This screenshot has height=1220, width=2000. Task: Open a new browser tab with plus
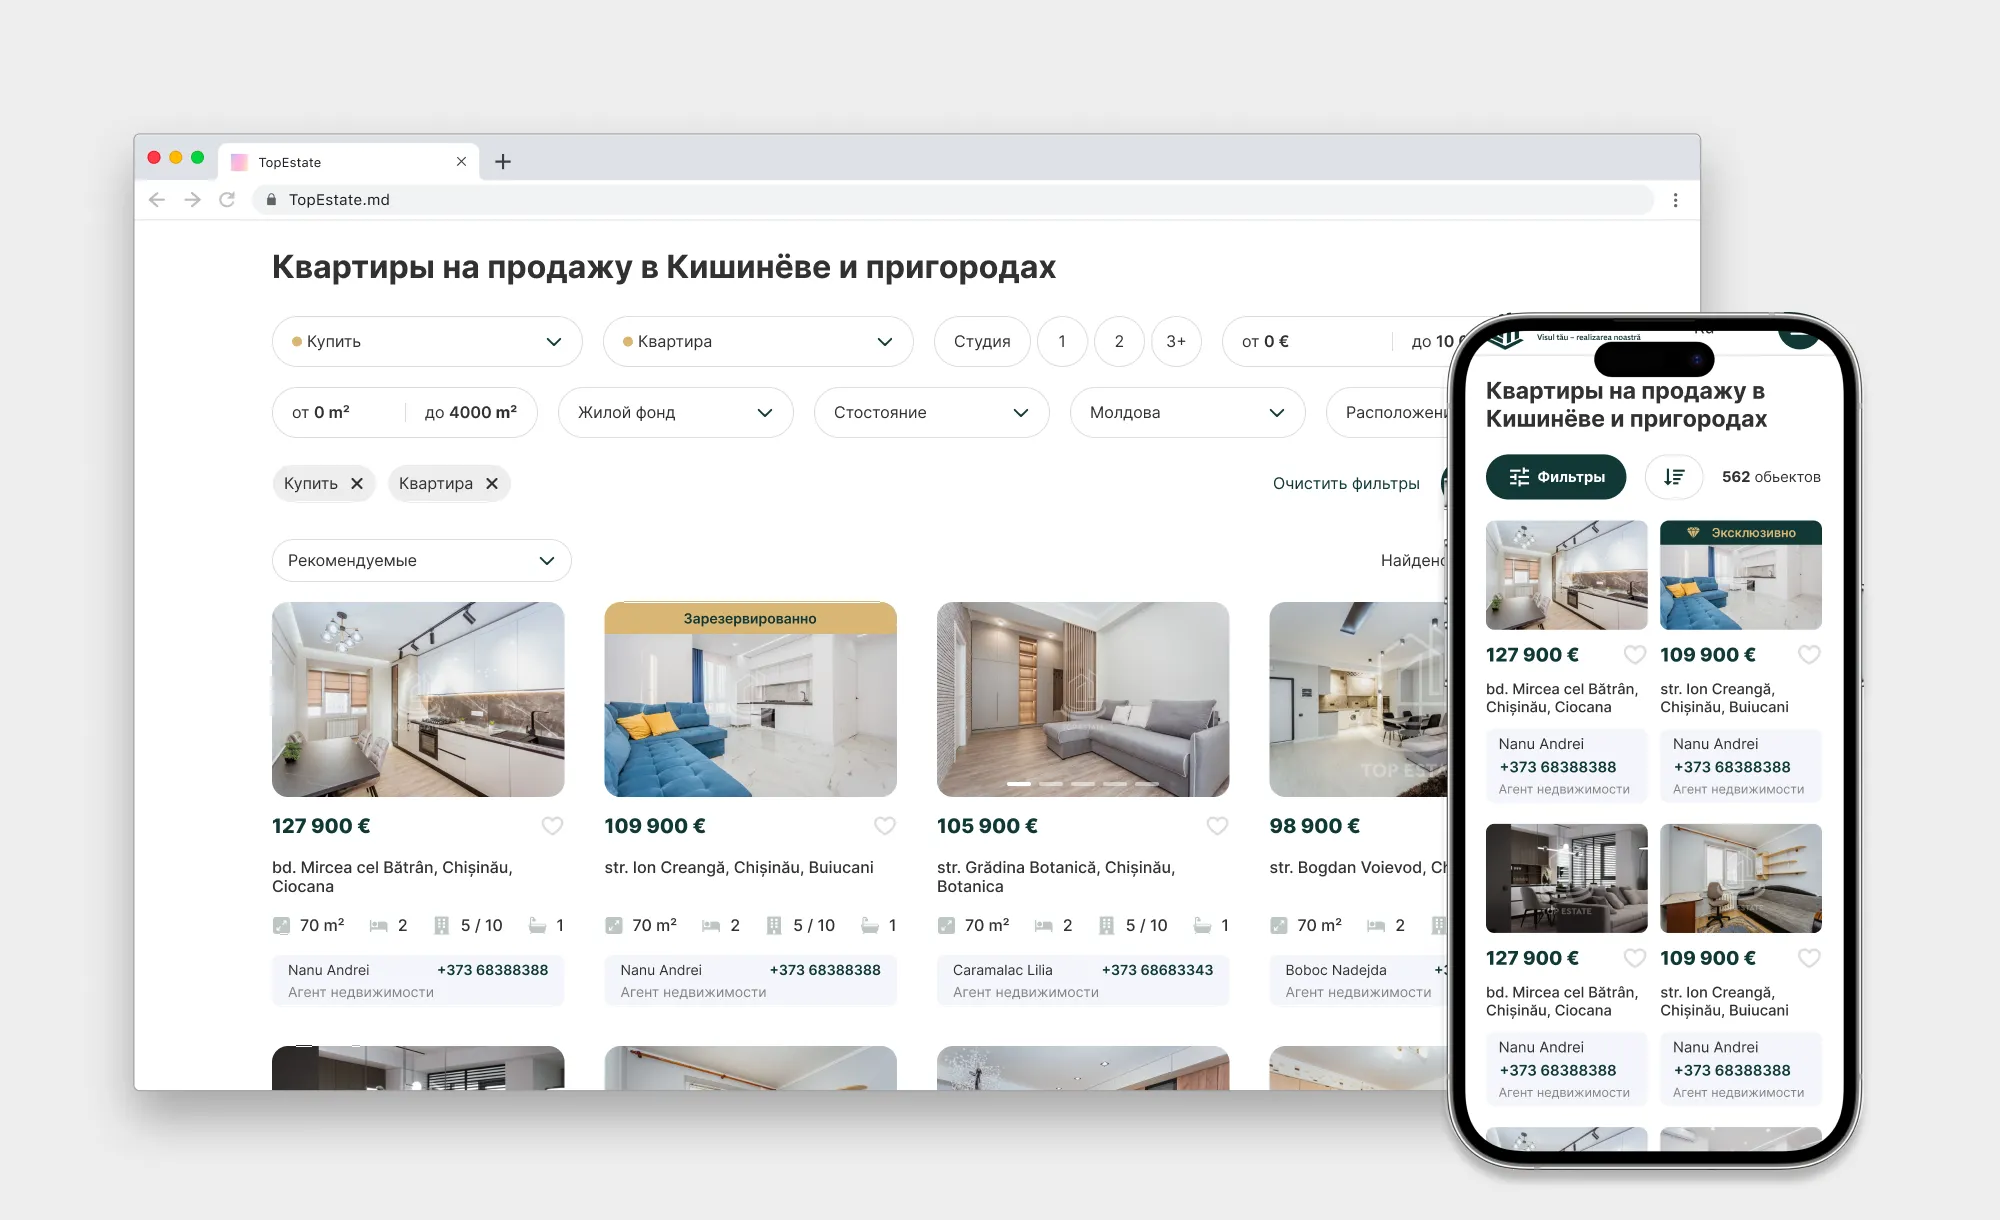503,162
